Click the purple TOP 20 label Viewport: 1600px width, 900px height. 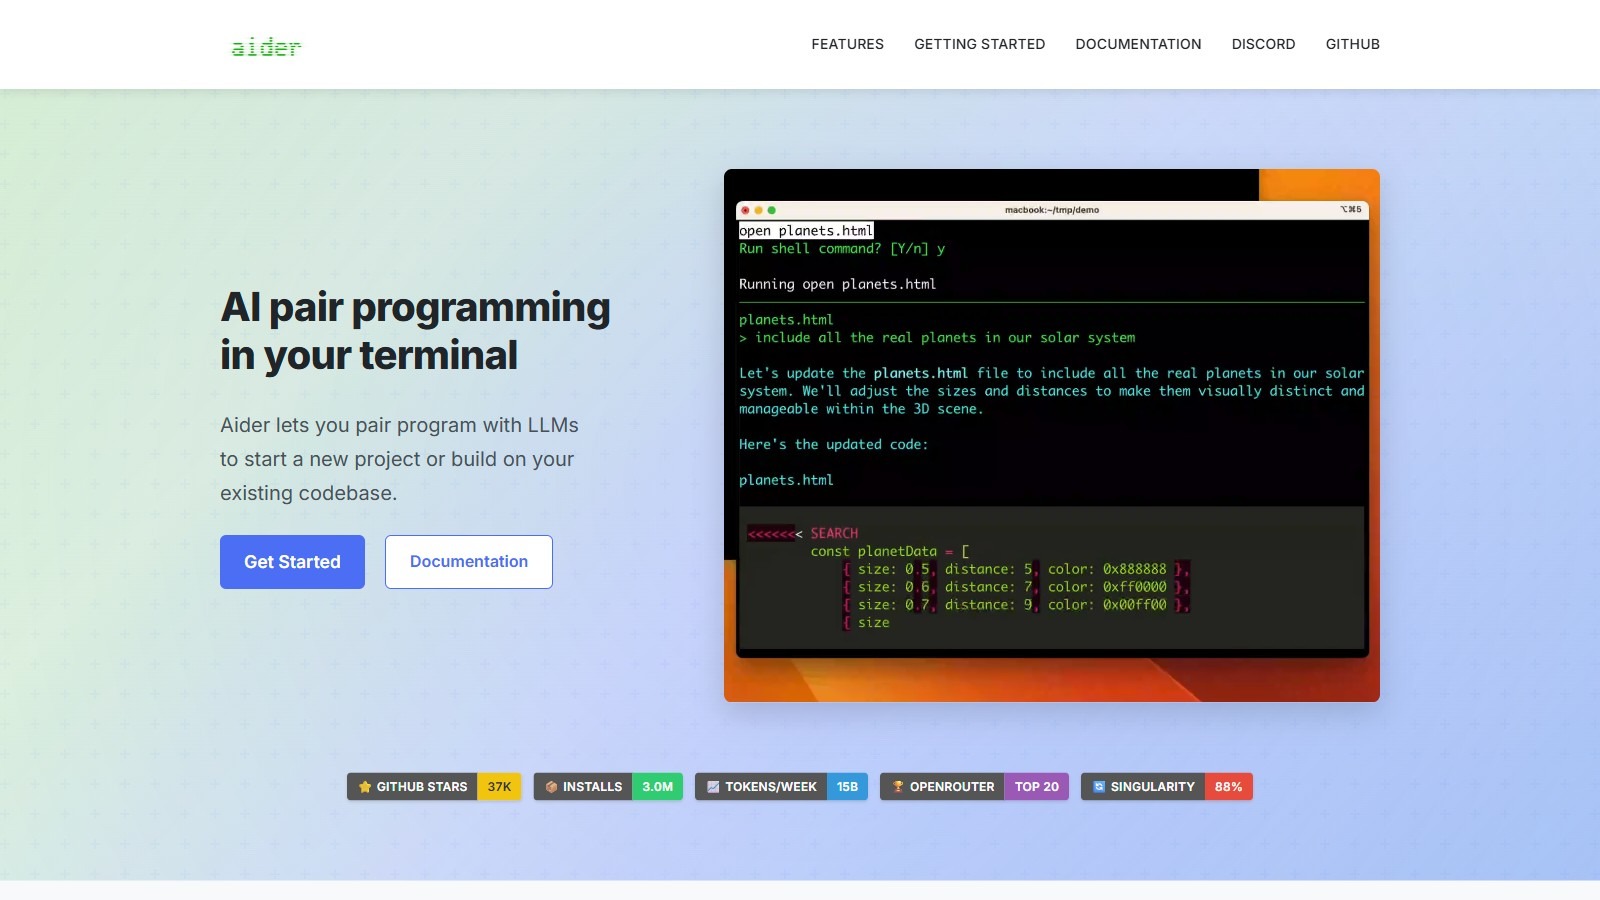pyautogui.click(x=1036, y=787)
